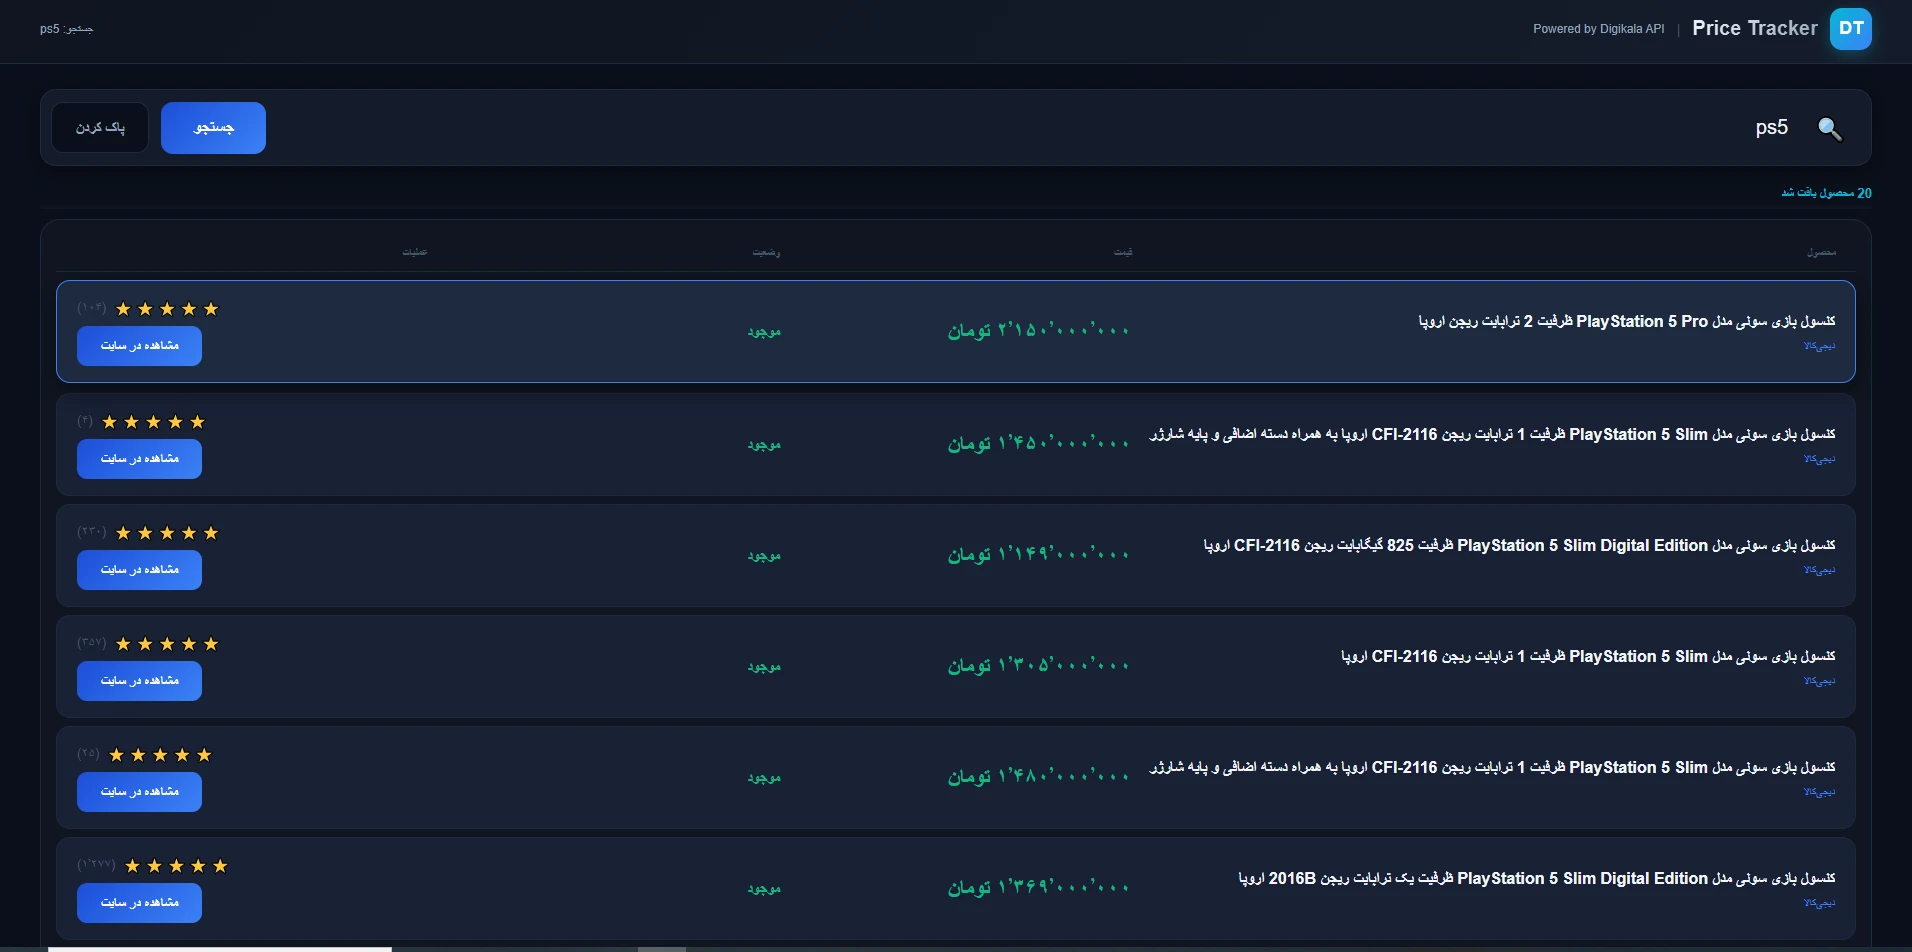Image resolution: width=1912 pixels, height=952 pixels.
Task: Open دیجی‌کالا link under PlayStation 5 Pro
Action: [1819, 346]
